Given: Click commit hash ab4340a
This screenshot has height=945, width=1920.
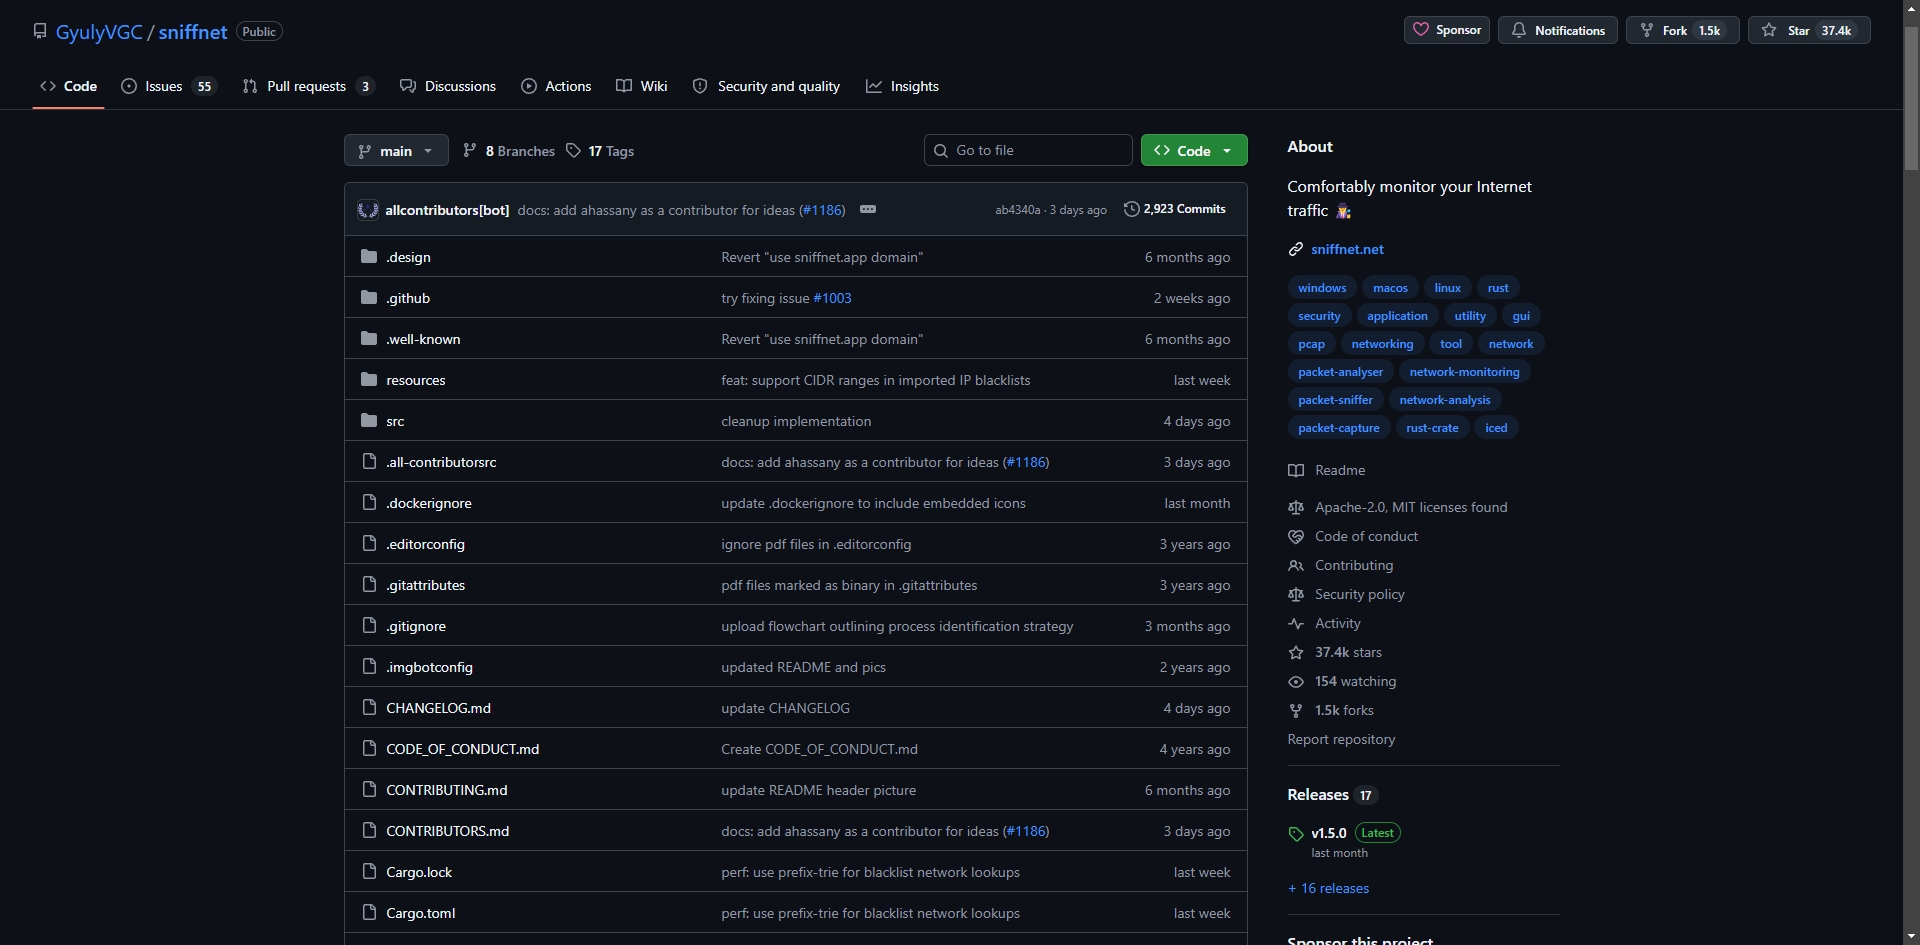Looking at the screenshot, I should (1017, 210).
